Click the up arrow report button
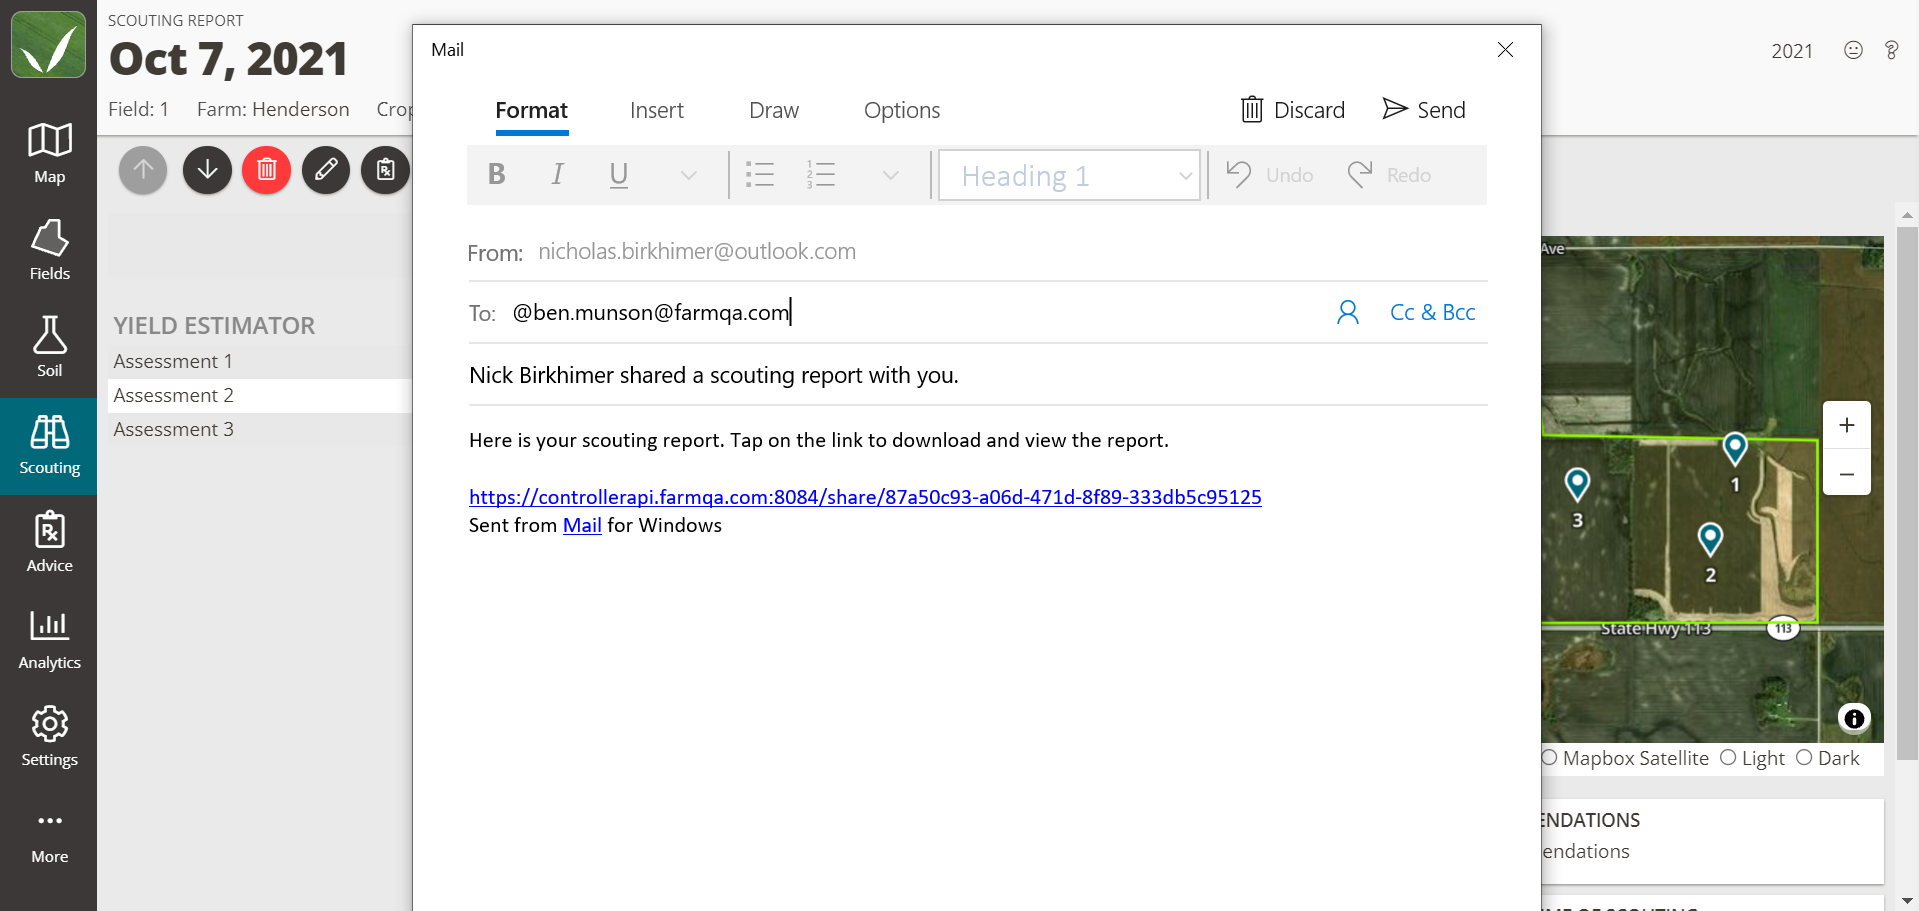This screenshot has height=911, width=1919. tap(143, 170)
